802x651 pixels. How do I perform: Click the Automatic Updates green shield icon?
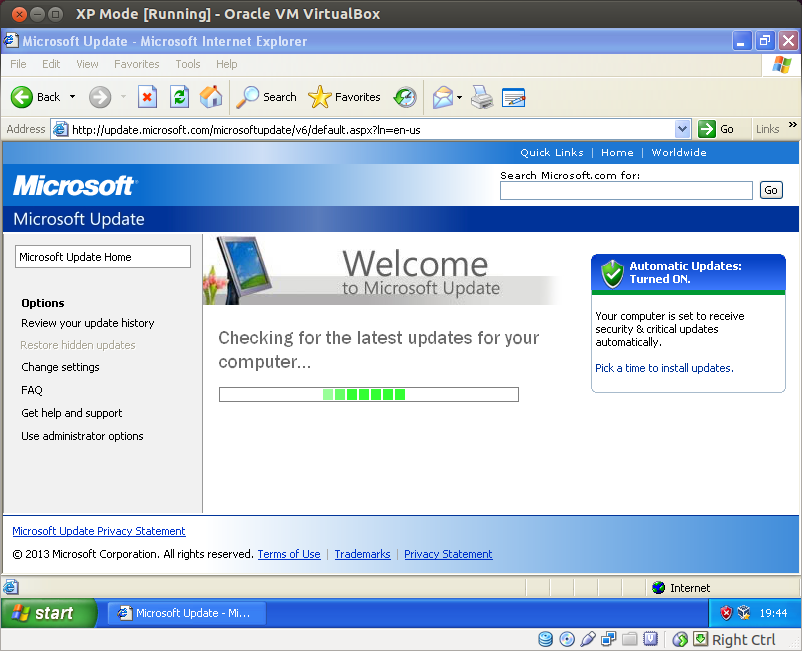pos(612,273)
